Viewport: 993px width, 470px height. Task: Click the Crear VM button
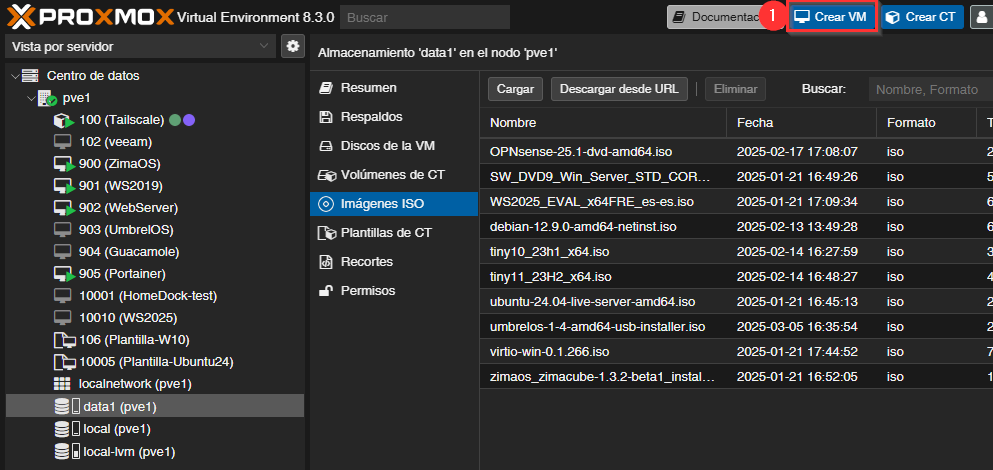[x=832, y=17]
